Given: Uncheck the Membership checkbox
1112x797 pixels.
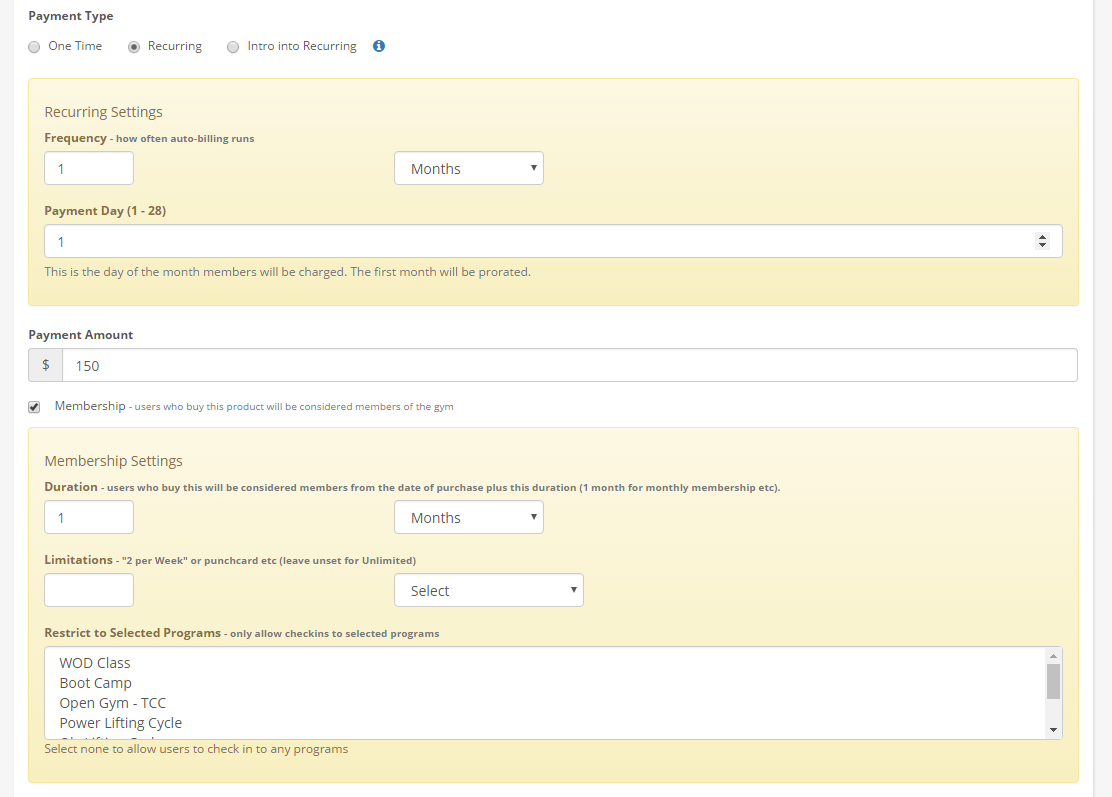Looking at the screenshot, I should tap(35, 407).
